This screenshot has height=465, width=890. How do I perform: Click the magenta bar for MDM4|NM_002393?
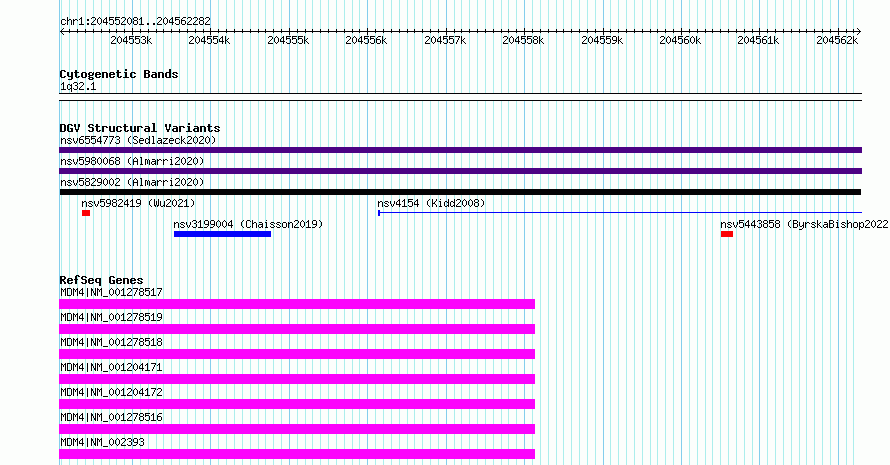click(297, 454)
